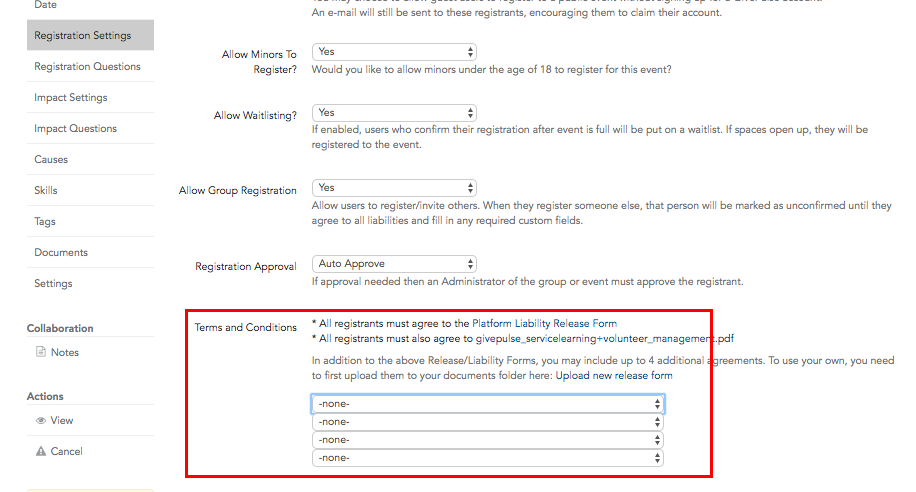This screenshot has height=492, width=916.
Task: Open the third additional agreement -none- dropdown
Action: click(x=488, y=440)
